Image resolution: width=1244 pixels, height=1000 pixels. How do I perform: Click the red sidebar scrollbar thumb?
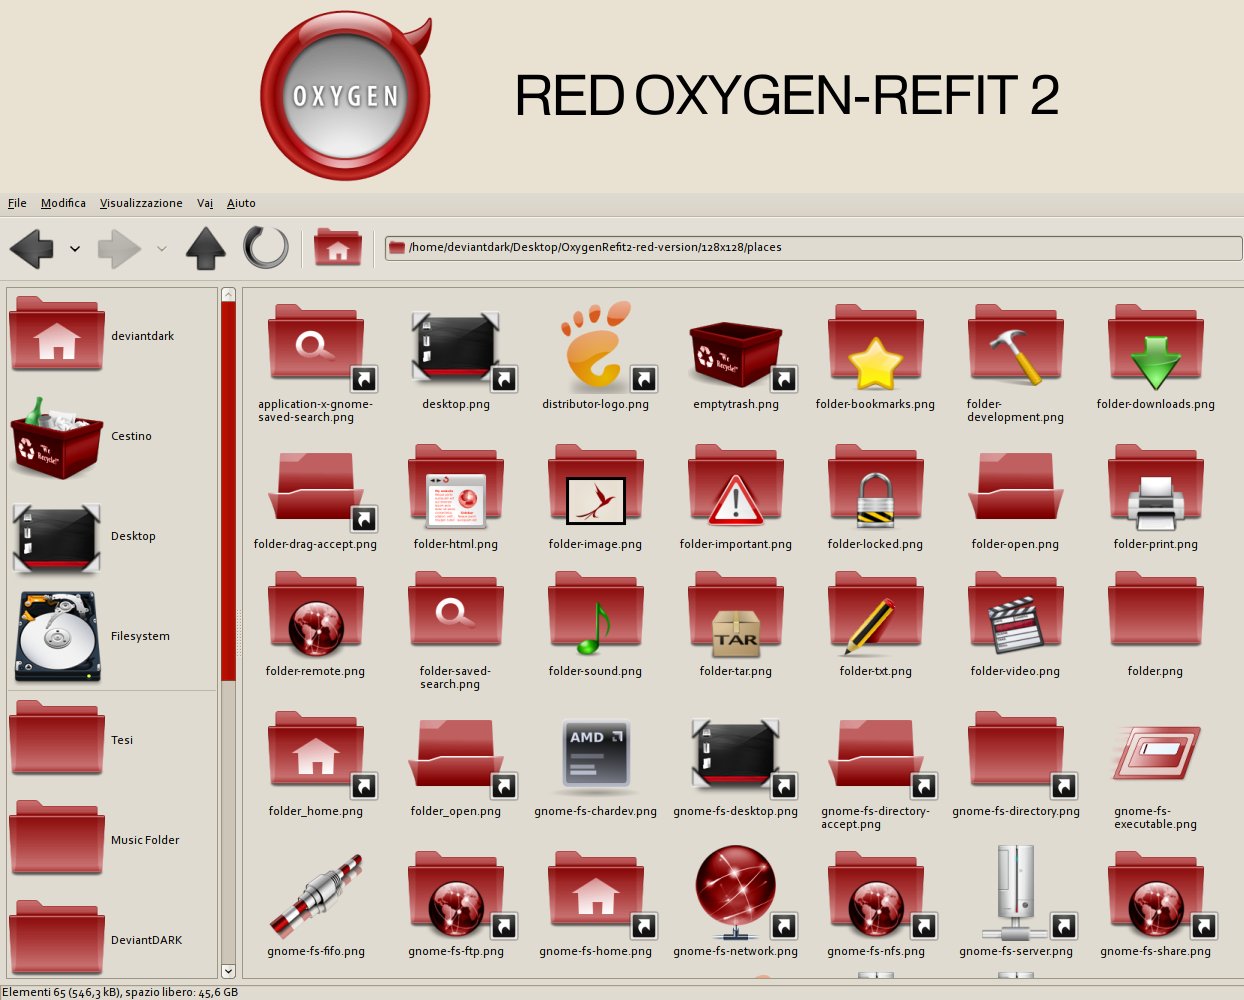228,491
